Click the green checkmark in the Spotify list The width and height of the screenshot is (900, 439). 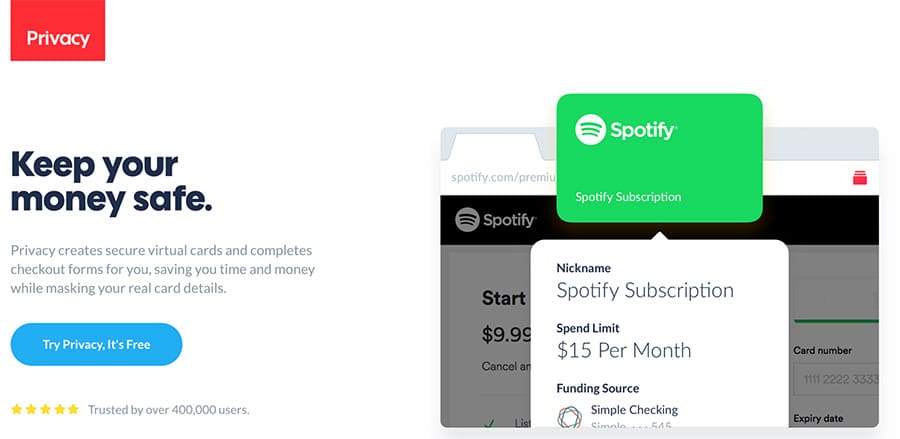click(489, 424)
